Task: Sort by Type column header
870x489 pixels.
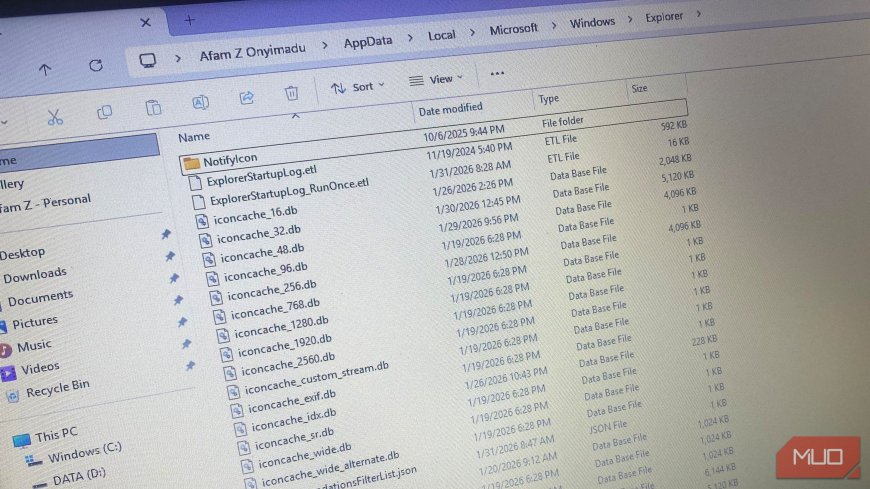Action: pyautogui.click(x=549, y=99)
